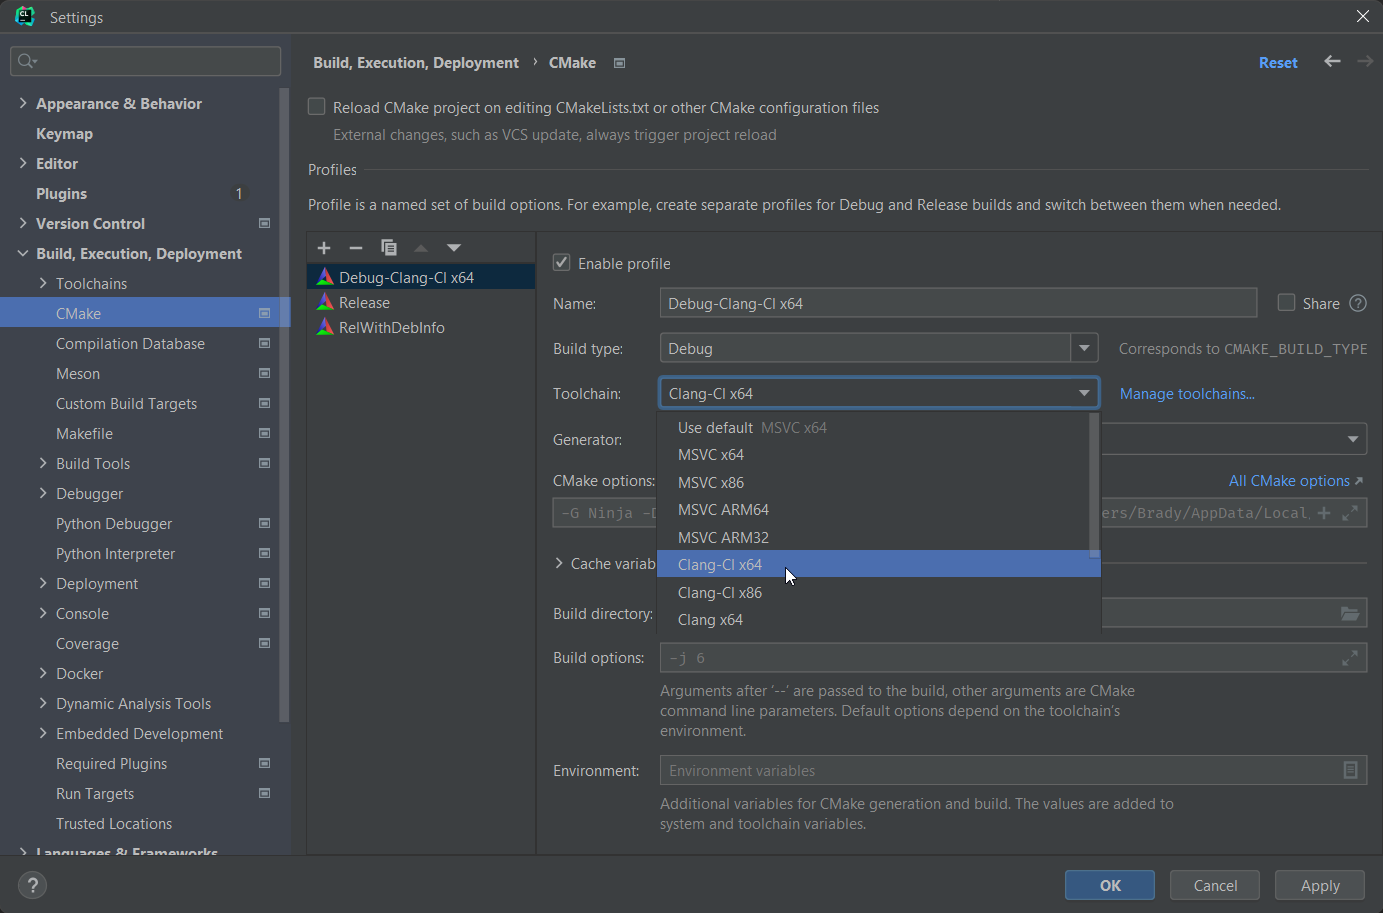Click the Share help question icon
This screenshot has width=1383, height=913.
1358,303
